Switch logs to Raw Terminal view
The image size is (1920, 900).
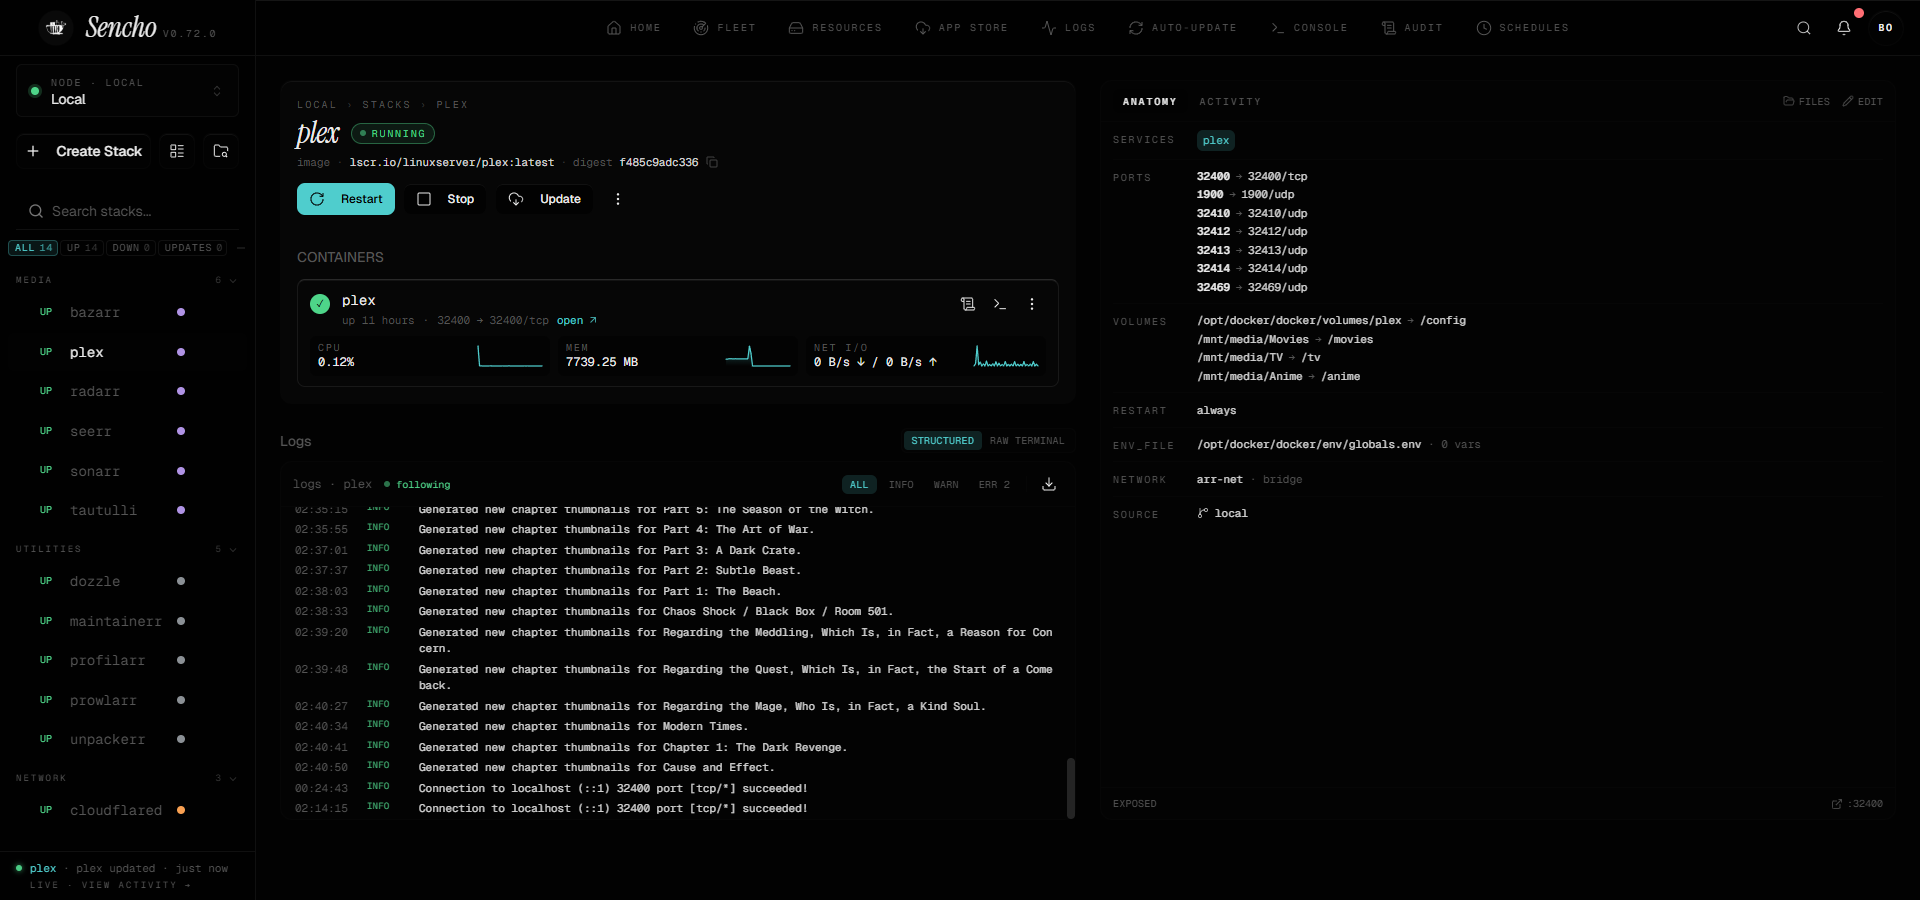tap(1027, 441)
